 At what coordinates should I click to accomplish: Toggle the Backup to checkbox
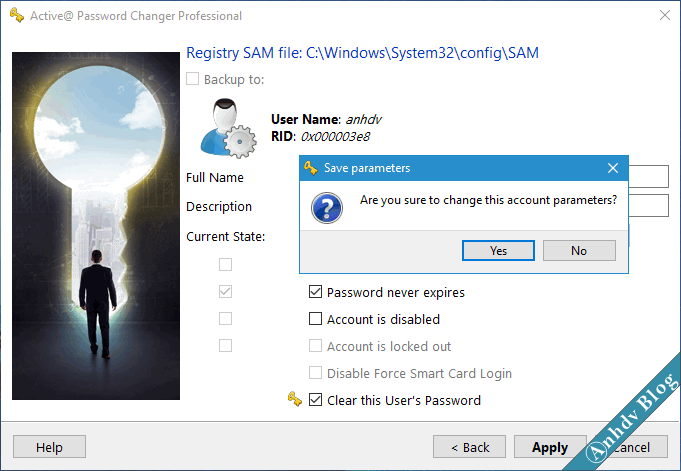click(192, 79)
